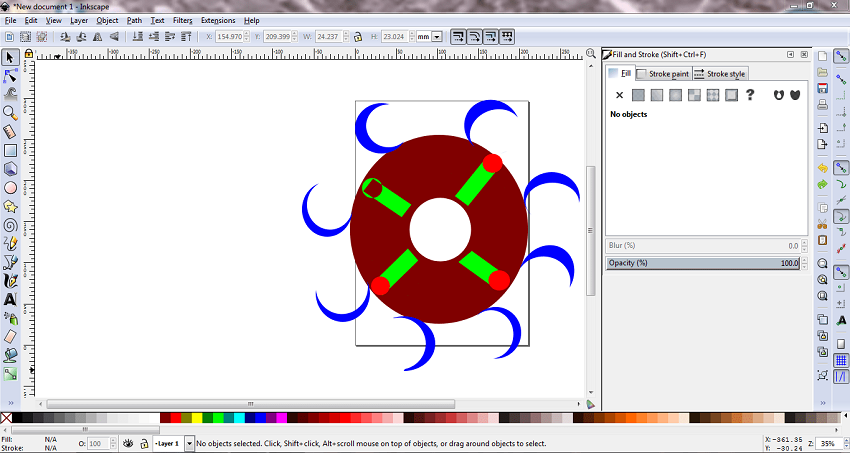The image size is (850, 453).
Task: Click the Blur value stepper
Action: (x=804, y=245)
